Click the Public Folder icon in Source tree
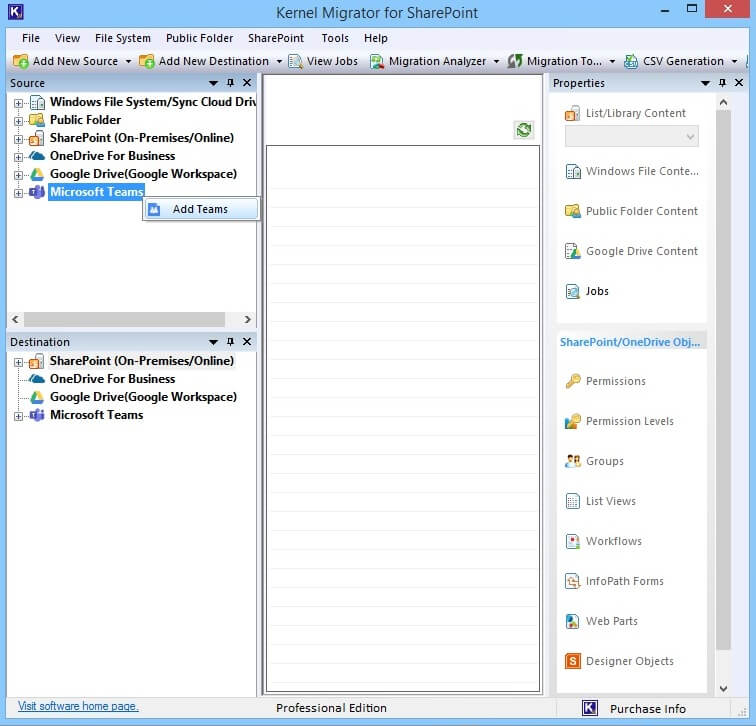756x726 pixels. (37, 120)
